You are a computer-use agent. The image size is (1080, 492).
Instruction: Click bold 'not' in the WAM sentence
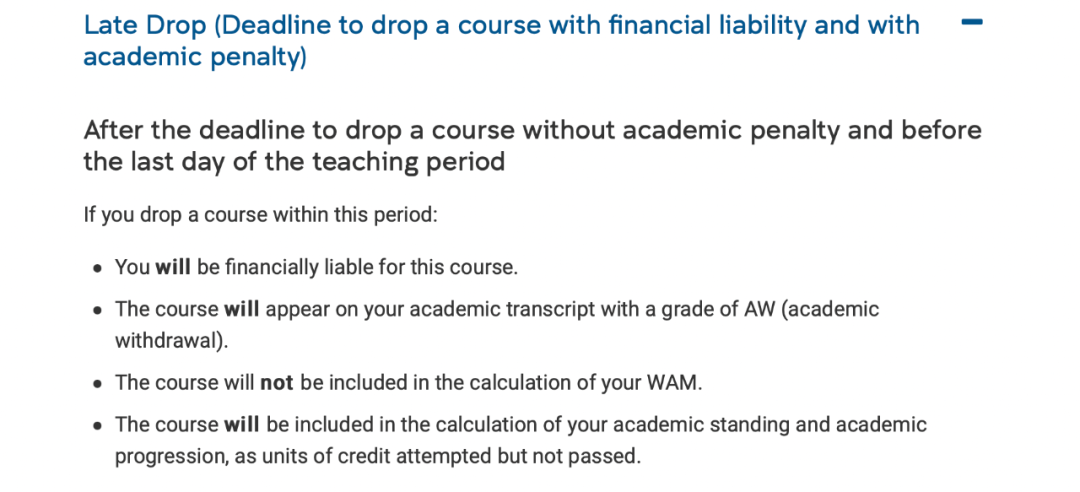pyautogui.click(x=276, y=382)
